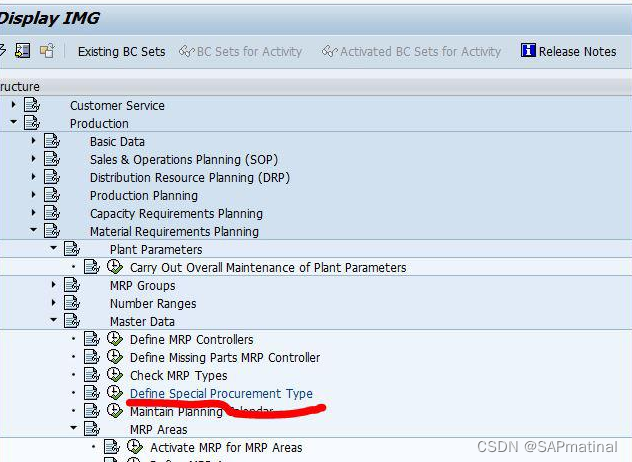The image size is (632, 462).
Task: Open documentation icon for MRP Areas
Action: coord(92,429)
